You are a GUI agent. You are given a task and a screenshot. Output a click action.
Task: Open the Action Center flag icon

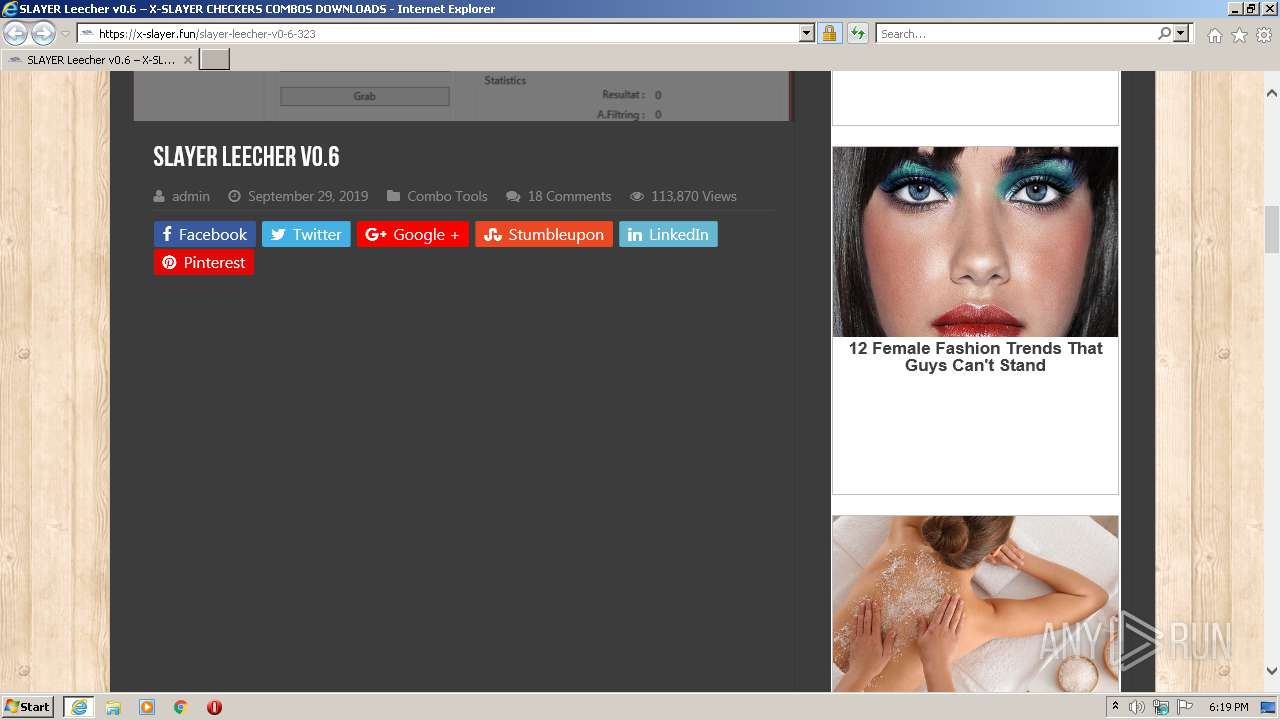click(x=1185, y=707)
